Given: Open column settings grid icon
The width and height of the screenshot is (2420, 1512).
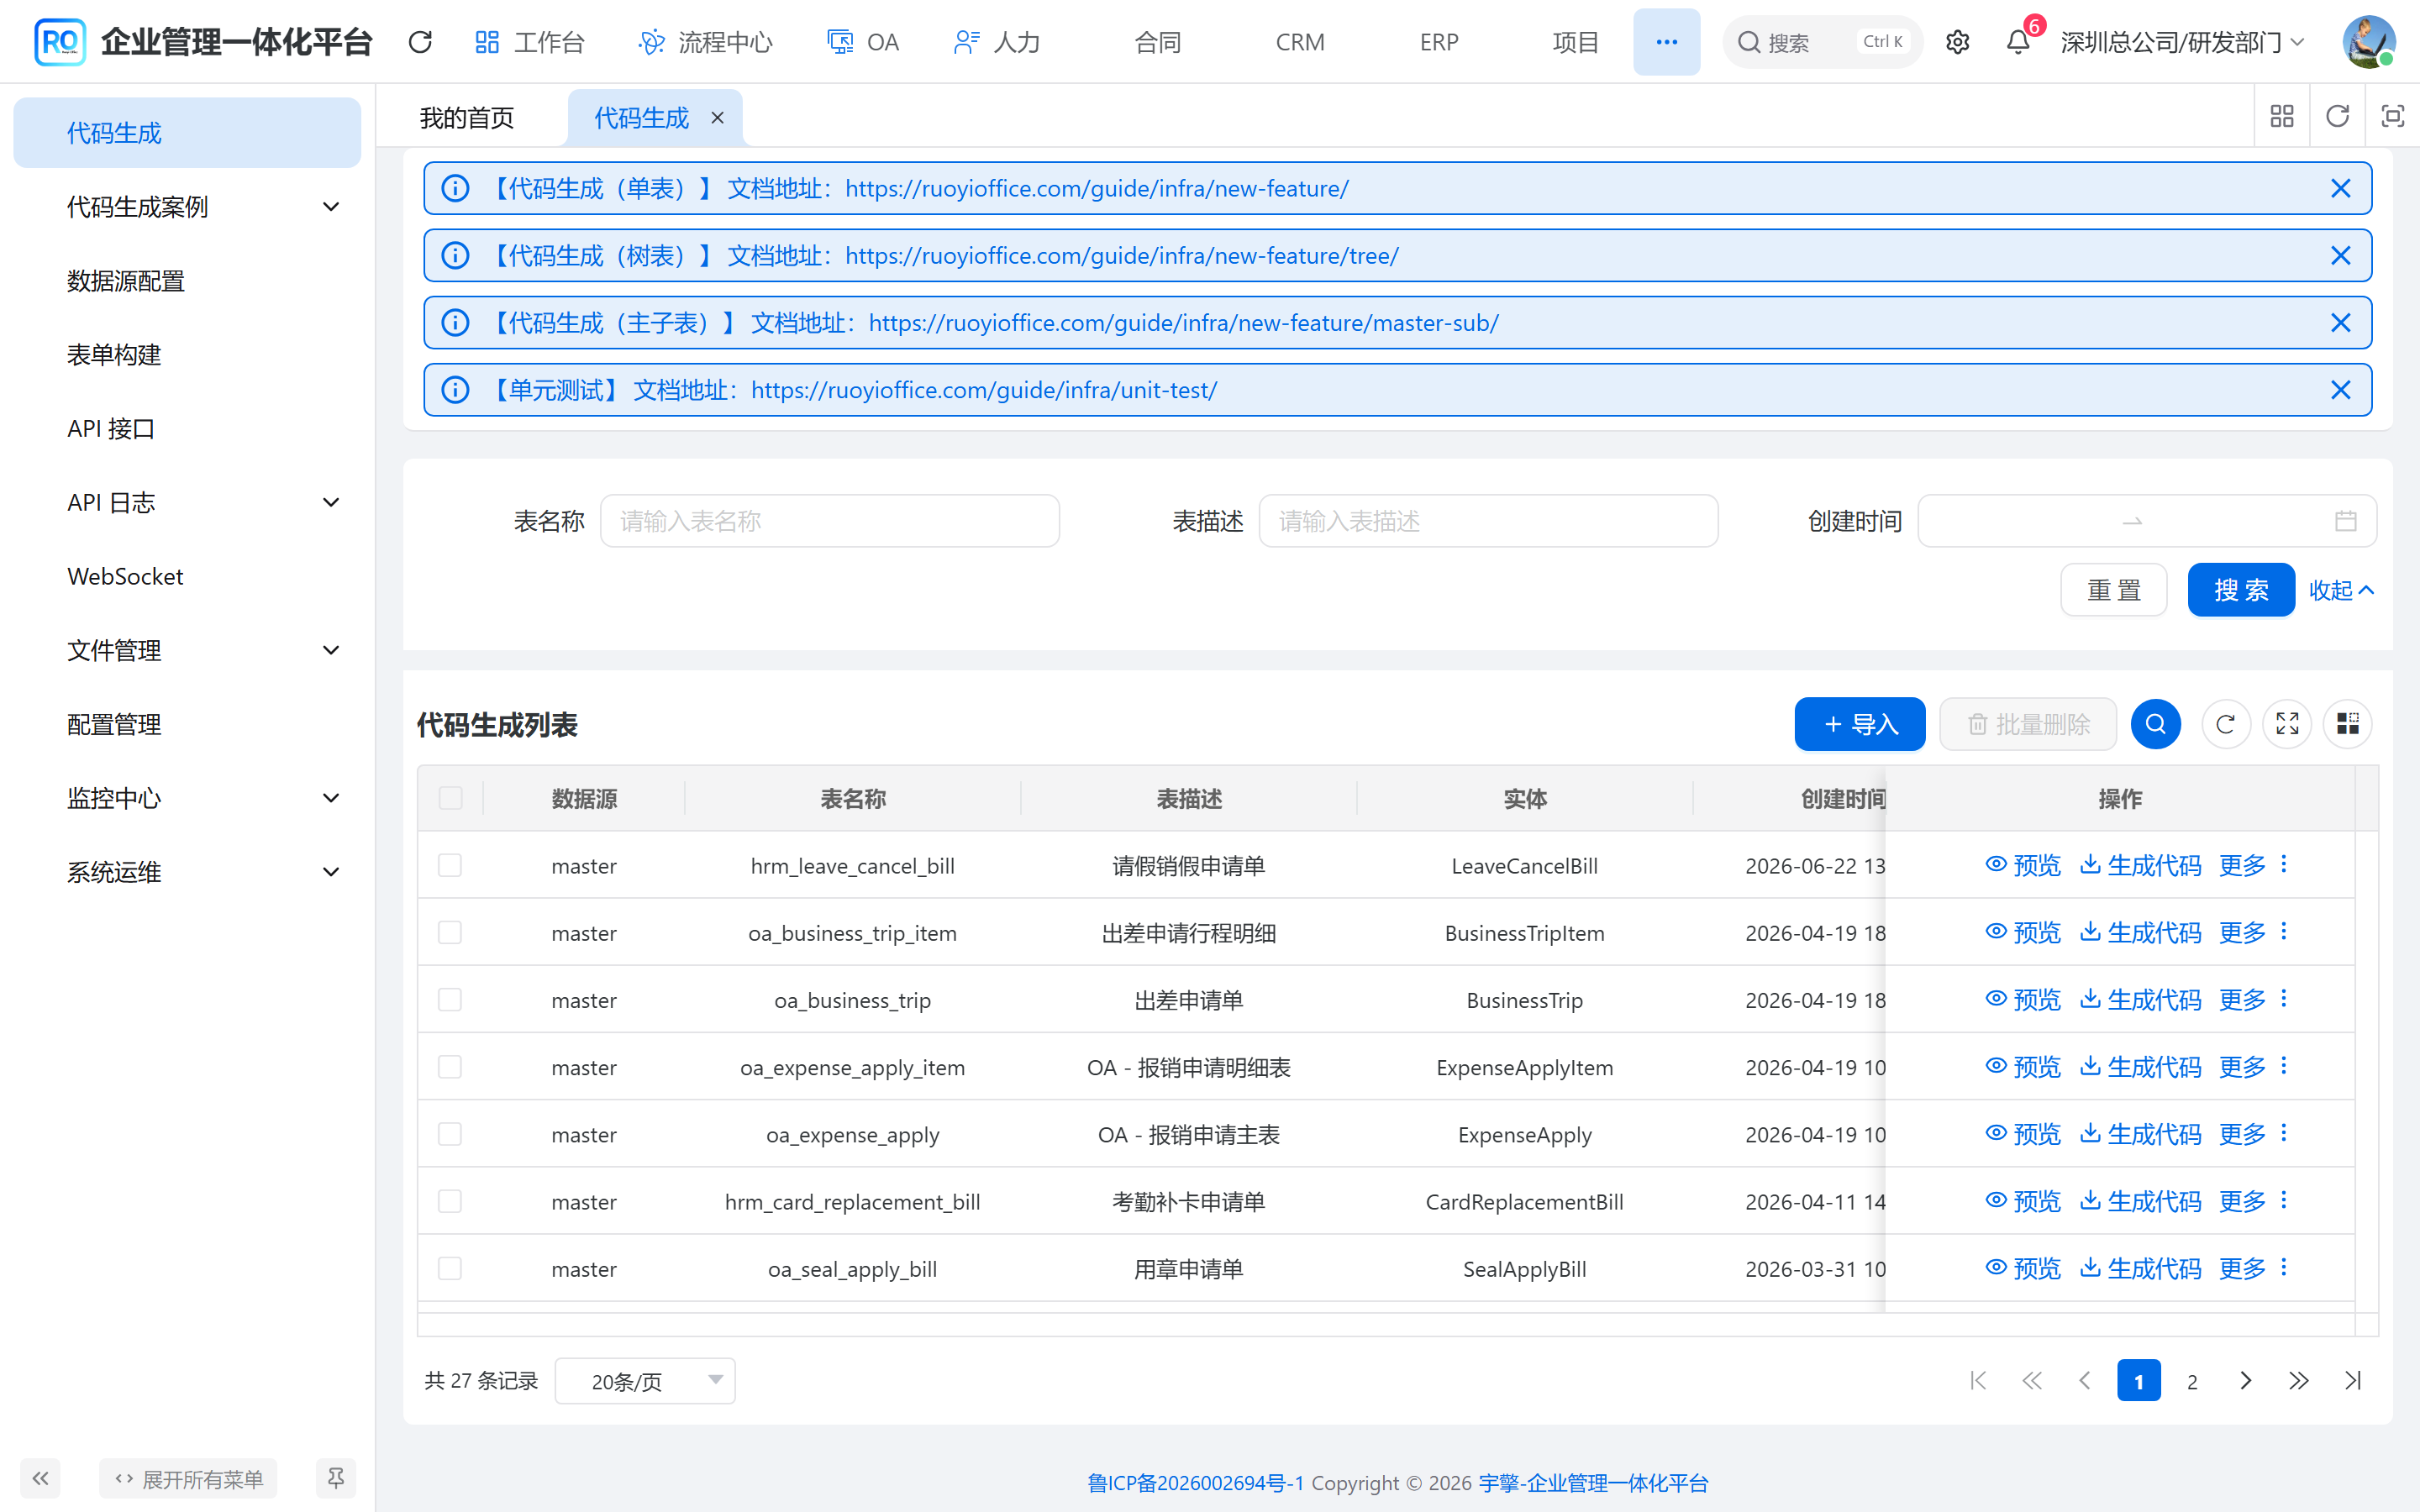Looking at the screenshot, I should point(2348,723).
